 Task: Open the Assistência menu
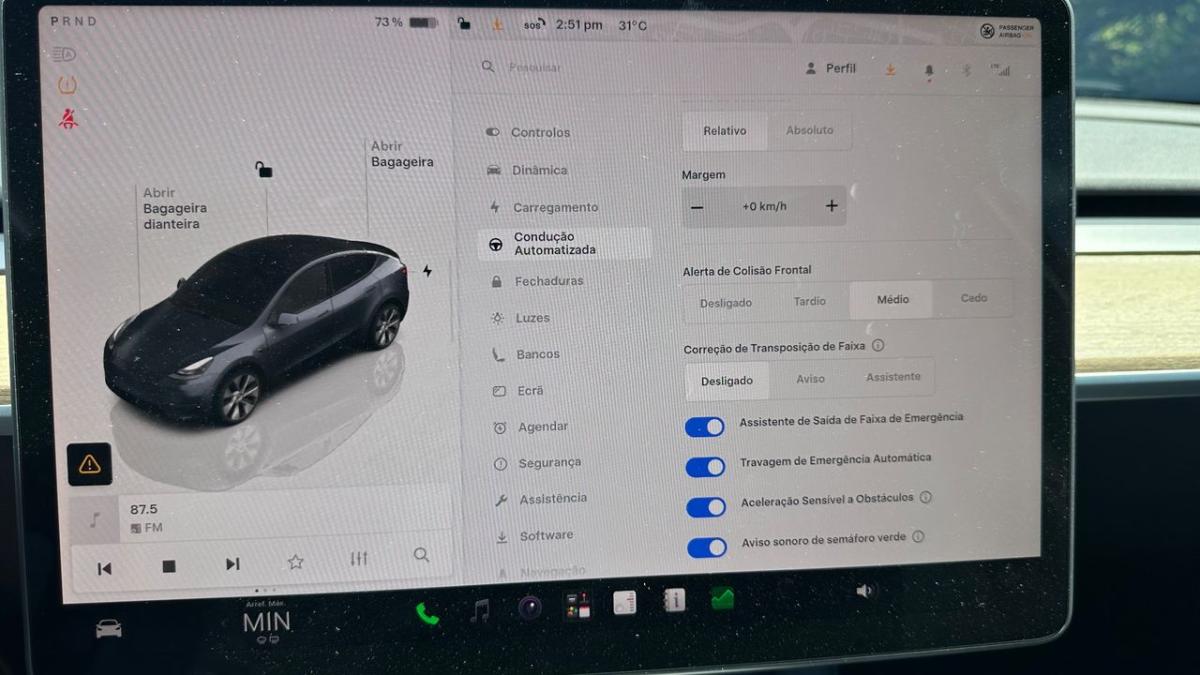542,499
